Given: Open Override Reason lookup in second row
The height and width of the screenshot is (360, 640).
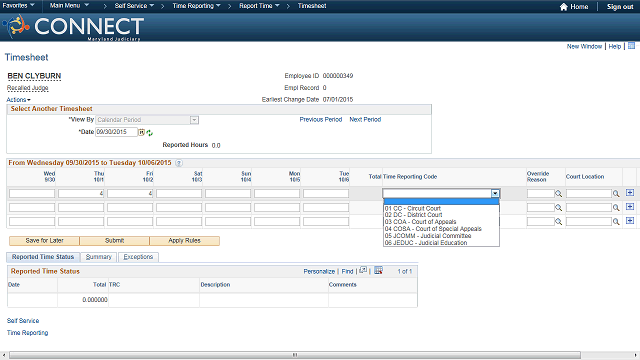Looking at the screenshot, I should pyautogui.click(x=558, y=208).
